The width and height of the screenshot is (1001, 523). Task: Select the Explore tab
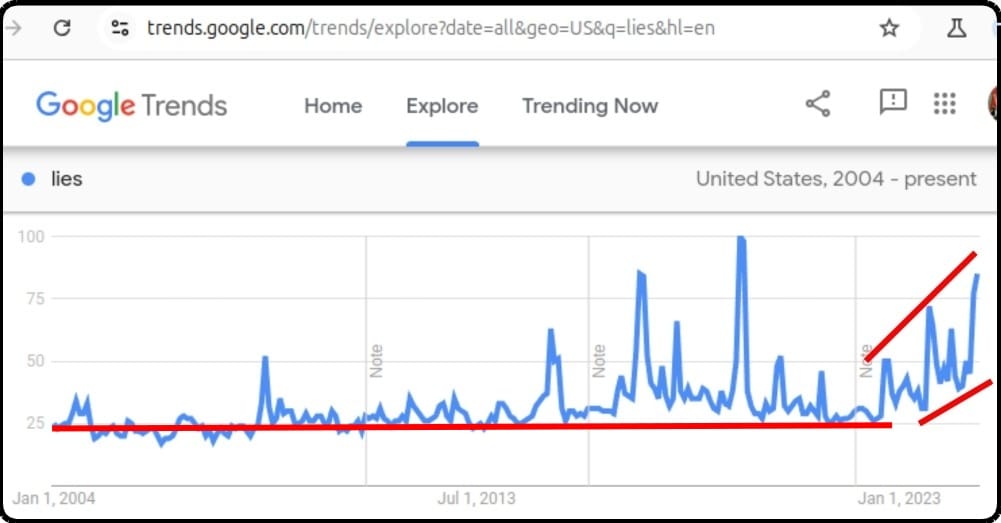[x=442, y=106]
